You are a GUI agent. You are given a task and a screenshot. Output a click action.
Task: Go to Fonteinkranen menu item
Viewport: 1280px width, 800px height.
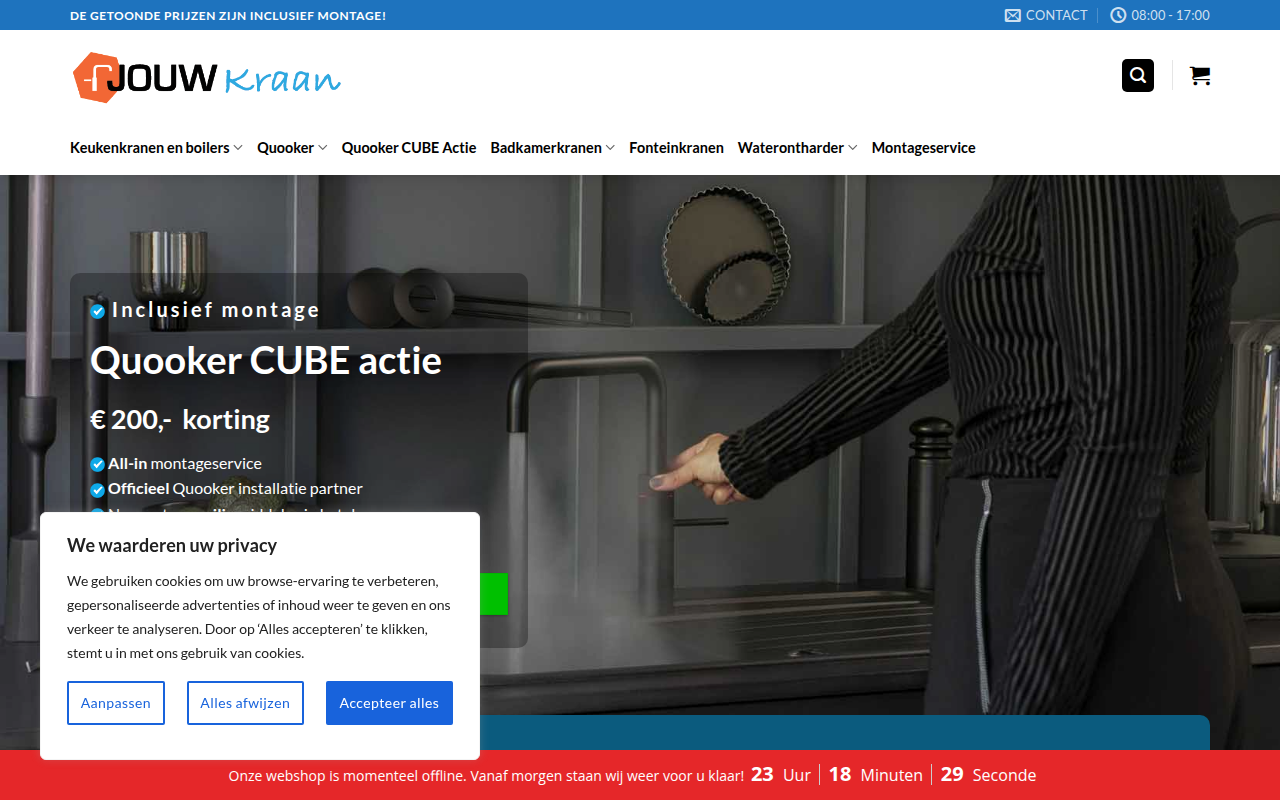676,148
